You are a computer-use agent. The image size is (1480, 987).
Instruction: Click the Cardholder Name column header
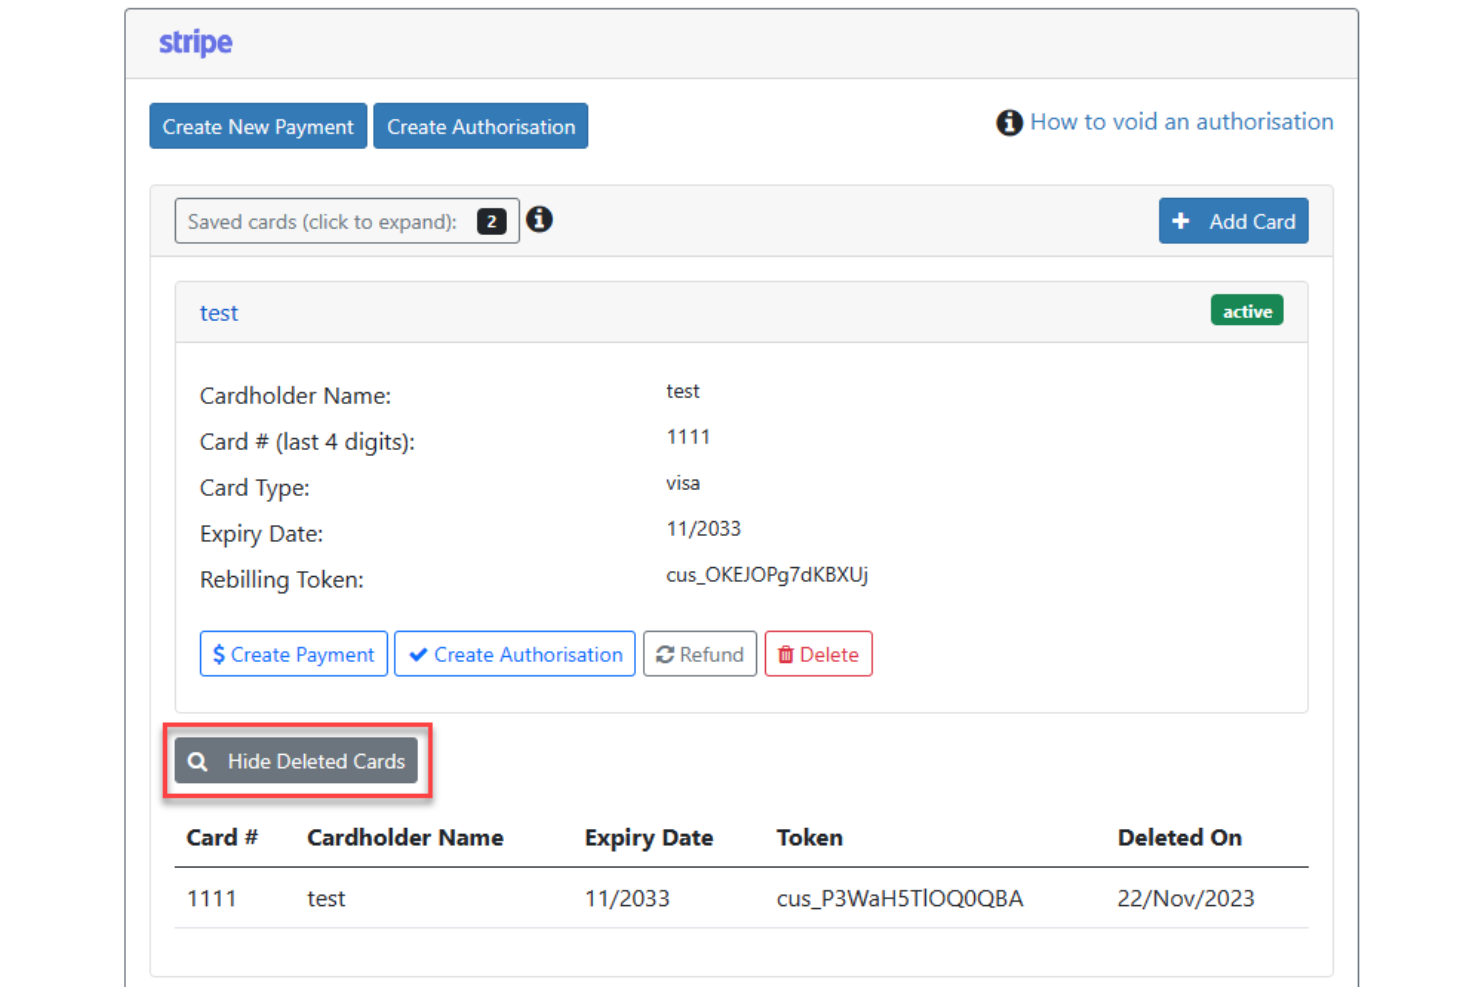click(405, 838)
